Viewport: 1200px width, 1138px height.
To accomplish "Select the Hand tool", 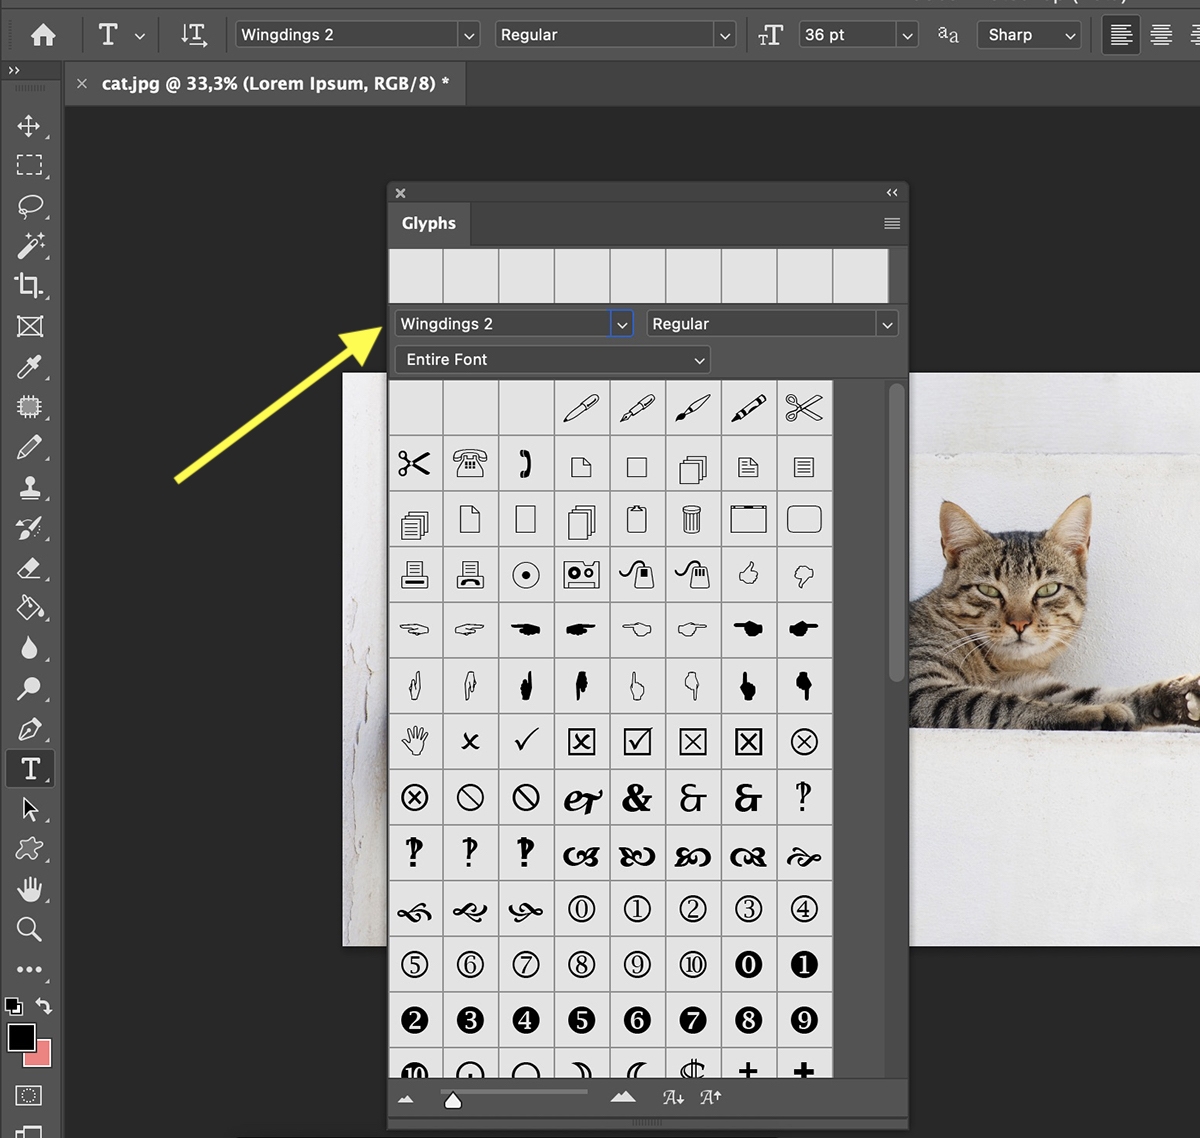I will pyautogui.click(x=29, y=889).
